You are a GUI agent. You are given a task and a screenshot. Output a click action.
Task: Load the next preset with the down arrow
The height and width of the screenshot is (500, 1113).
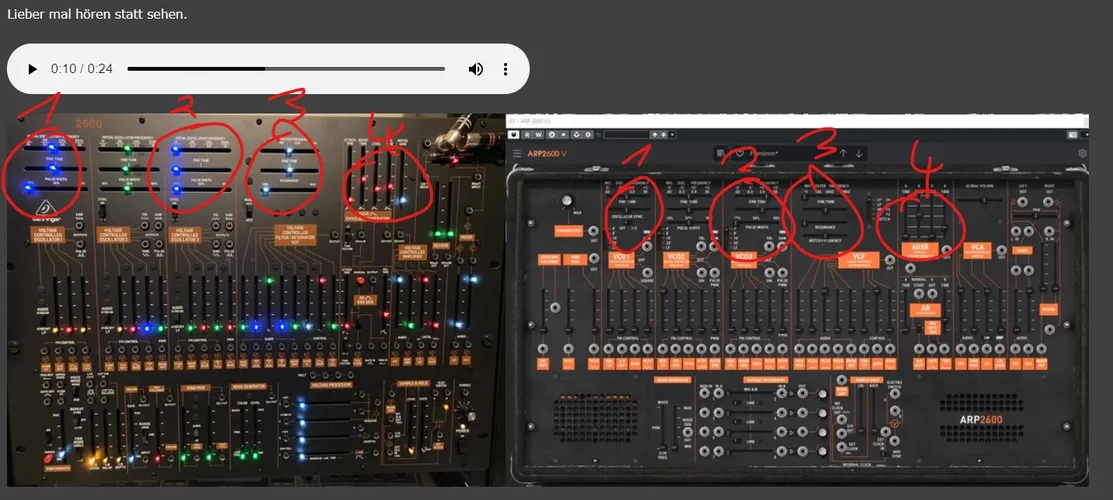[859, 153]
